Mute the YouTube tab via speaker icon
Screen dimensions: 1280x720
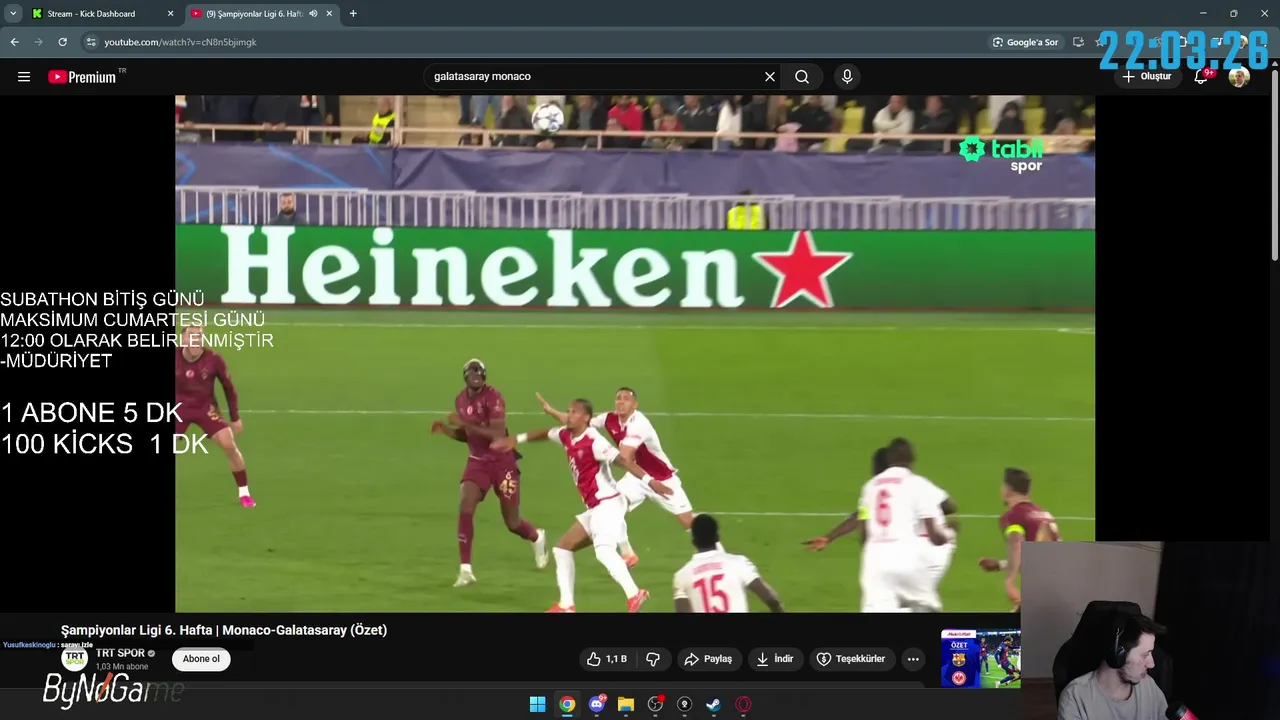click(313, 14)
